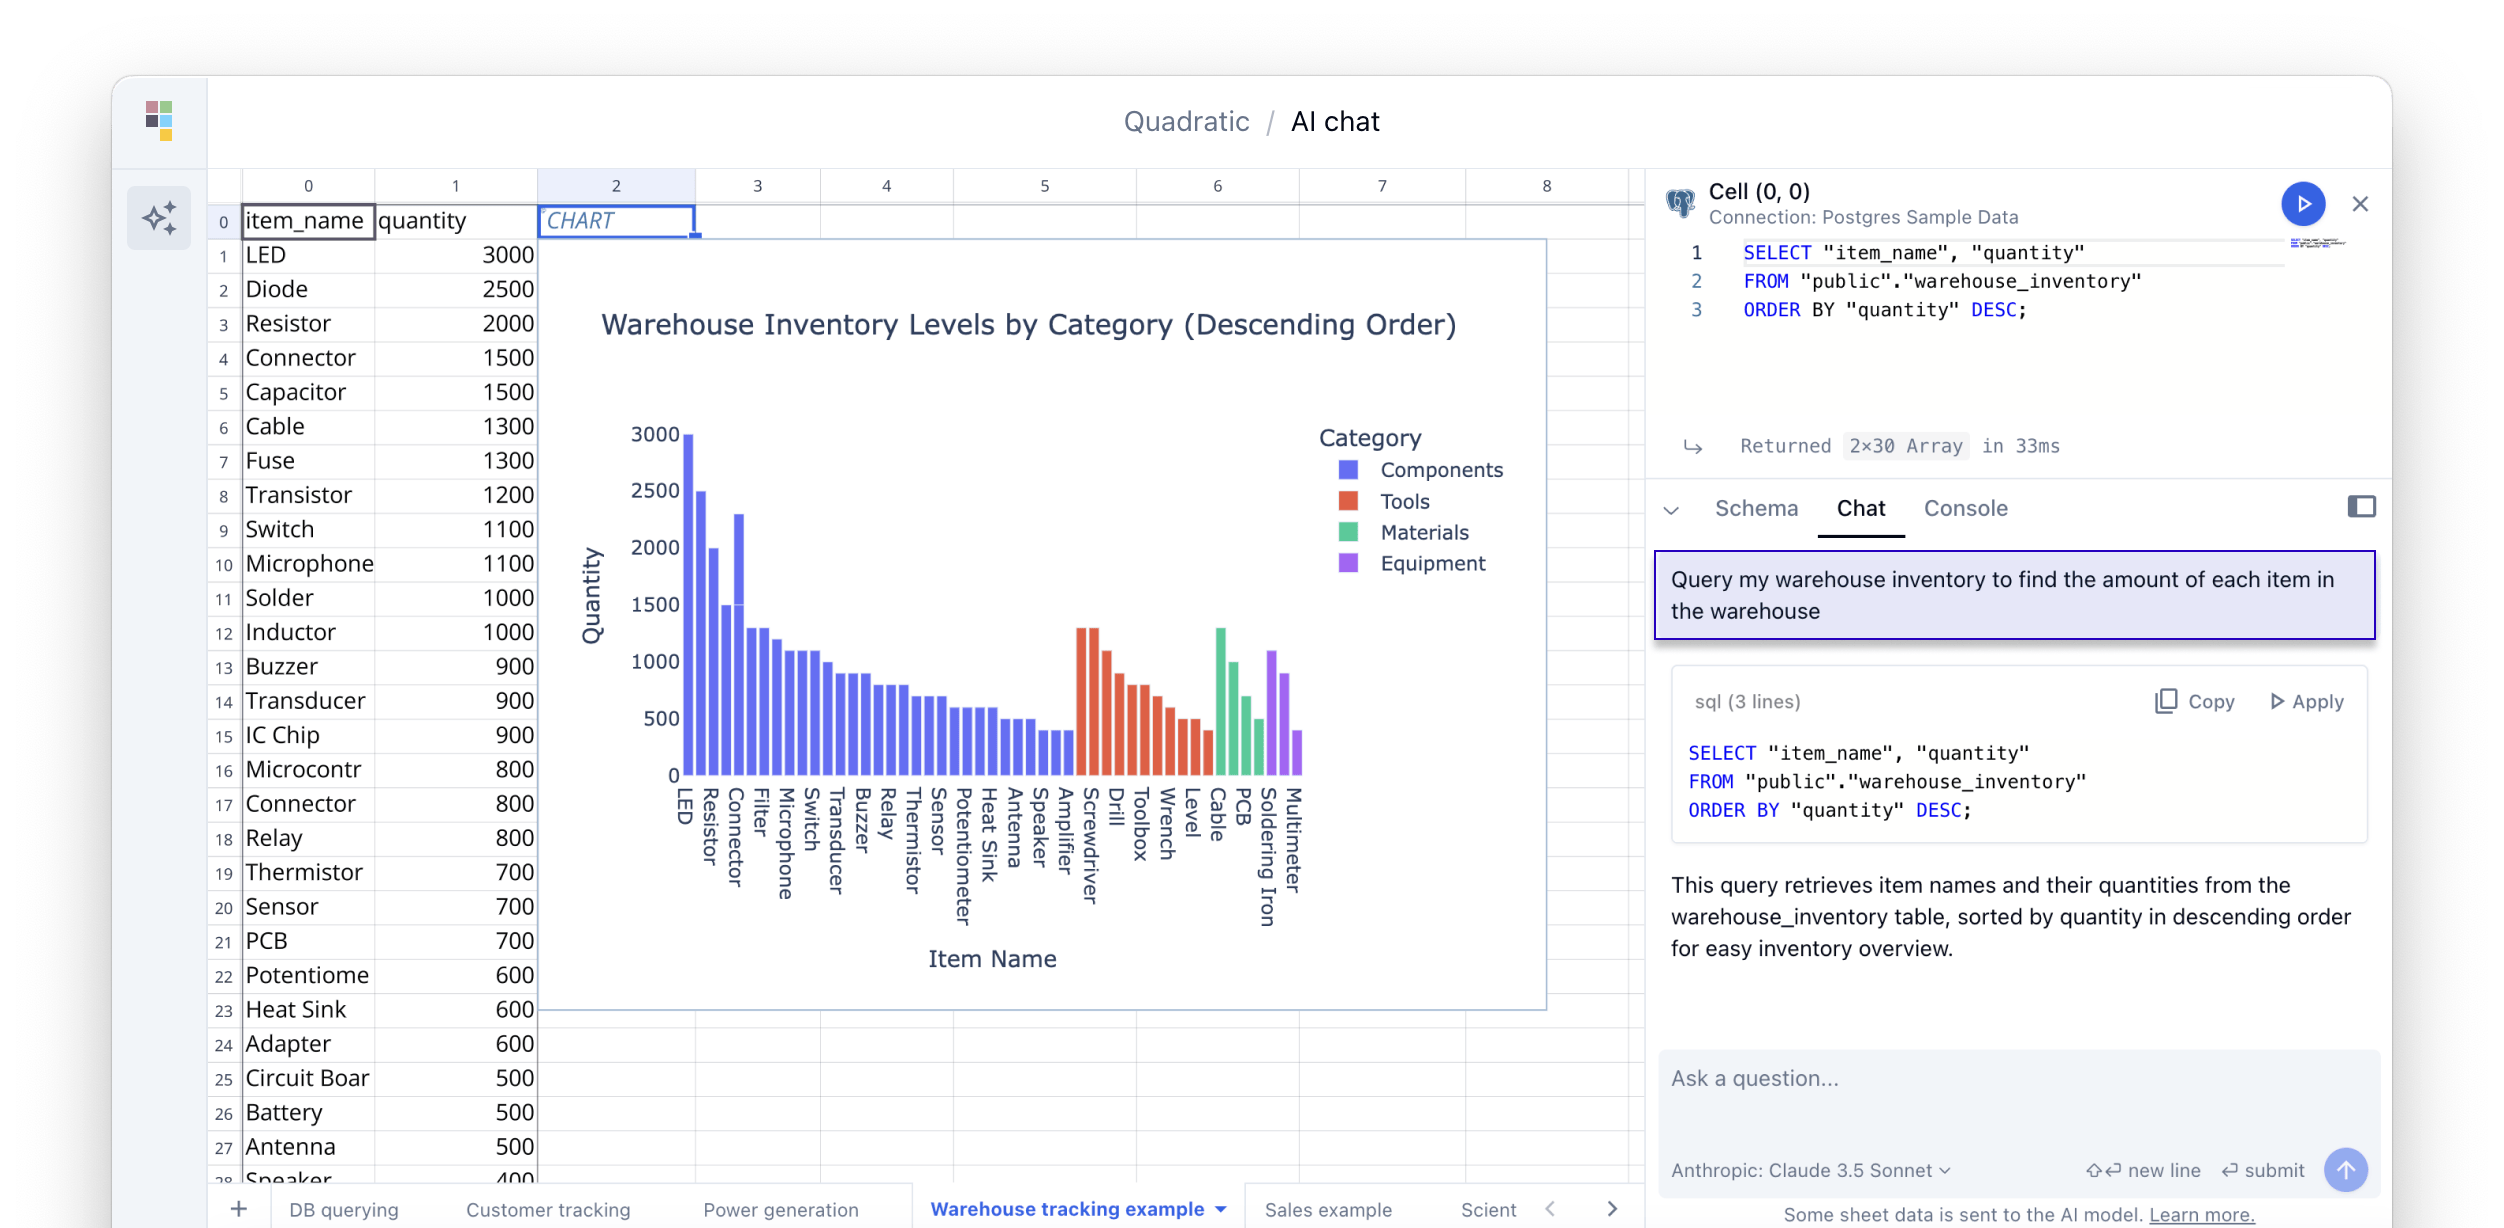Click the Run query play button
This screenshot has width=2504, height=1228.
coord(2303,201)
